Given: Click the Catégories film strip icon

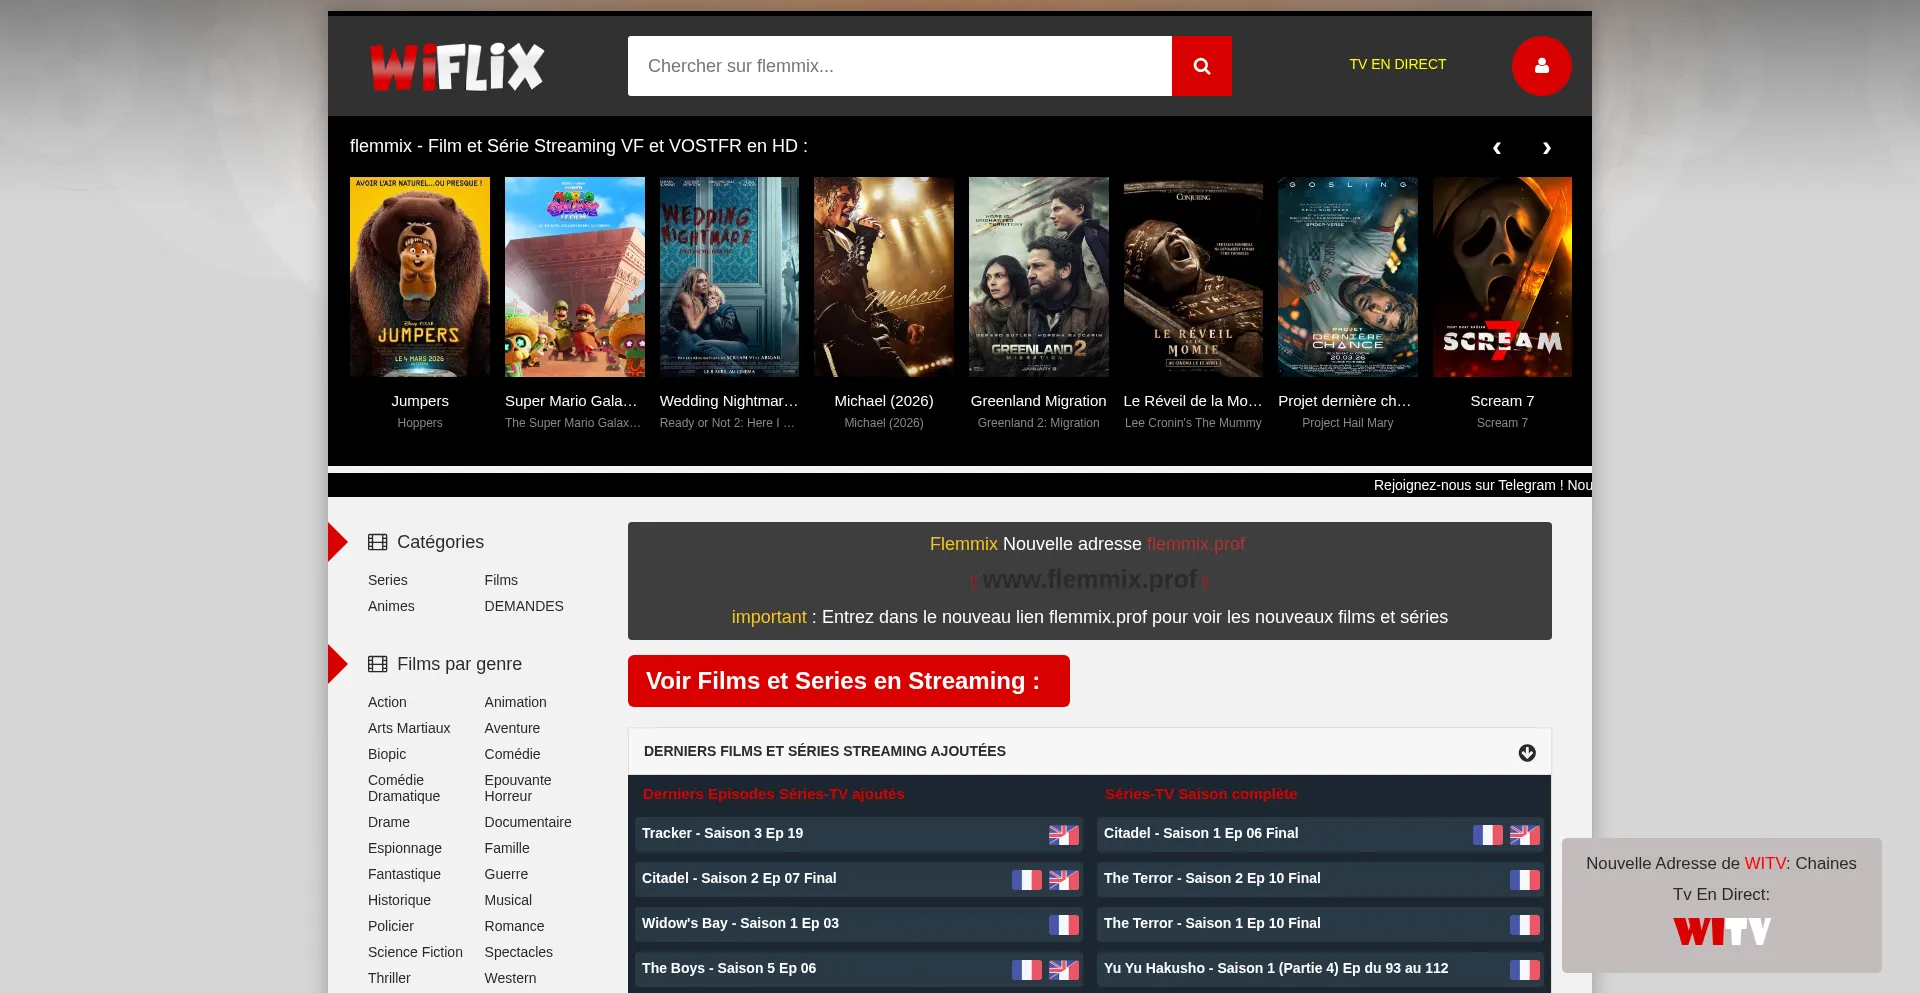Looking at the screenshot, I should coord(377,542).
